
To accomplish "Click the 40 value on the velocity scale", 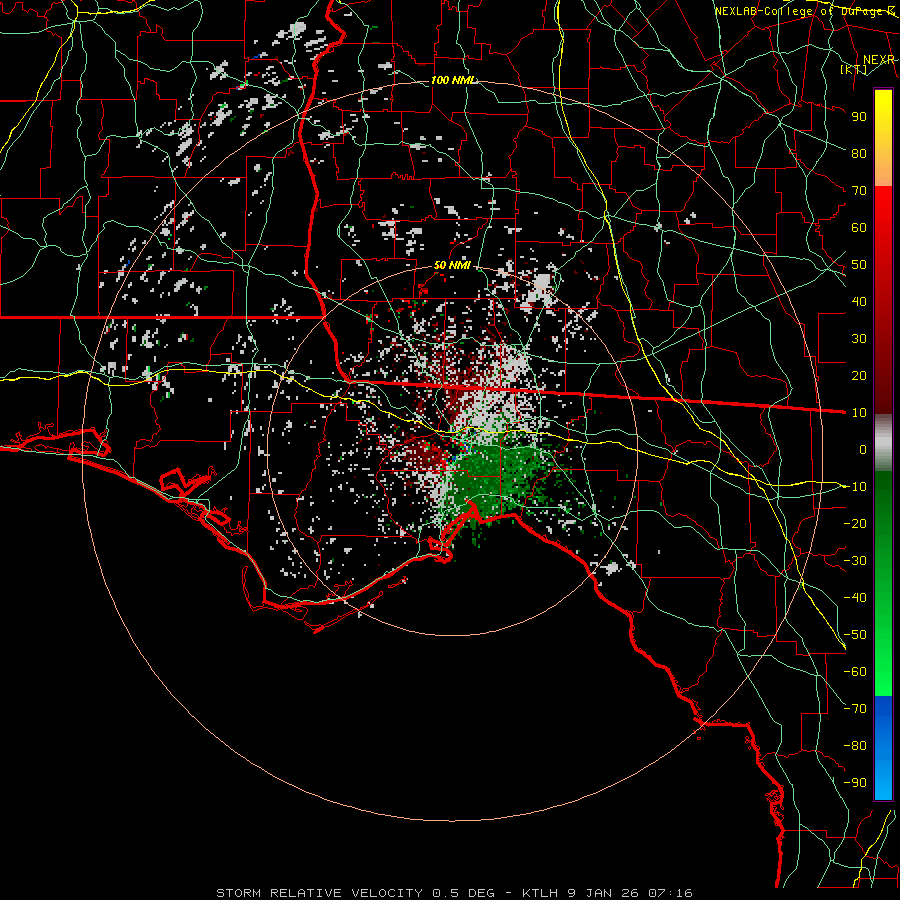I will [x=859, y=301].
